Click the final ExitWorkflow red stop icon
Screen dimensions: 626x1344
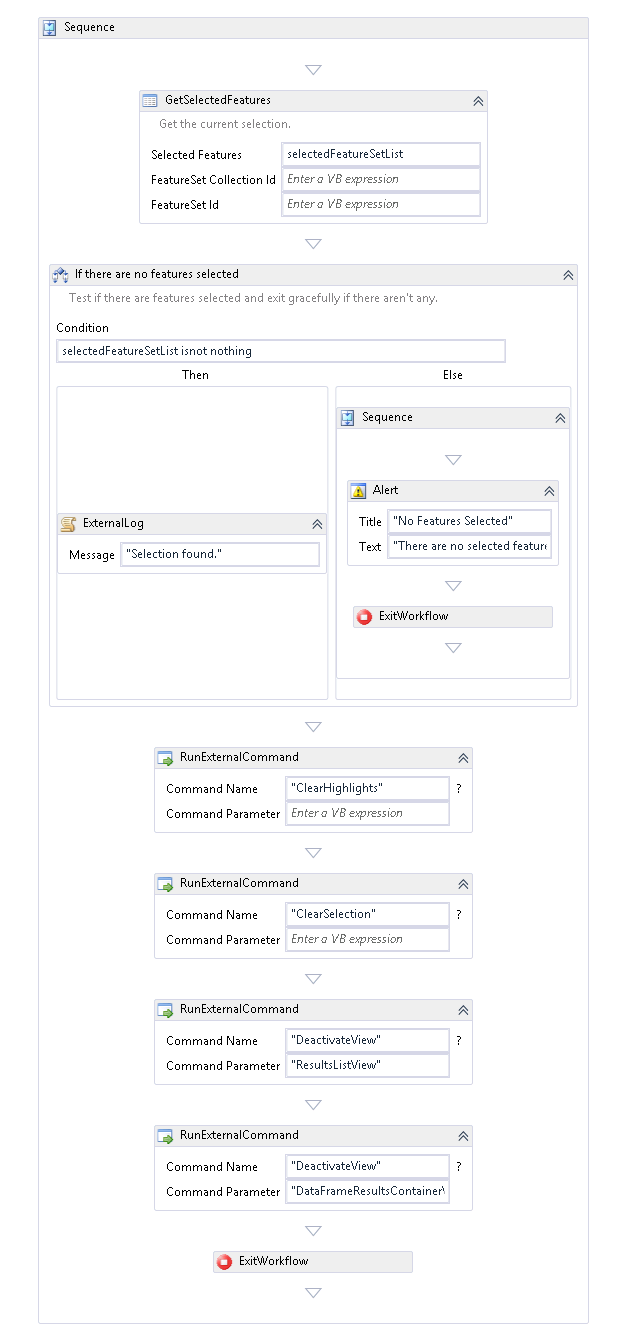tap(224, 1262)
